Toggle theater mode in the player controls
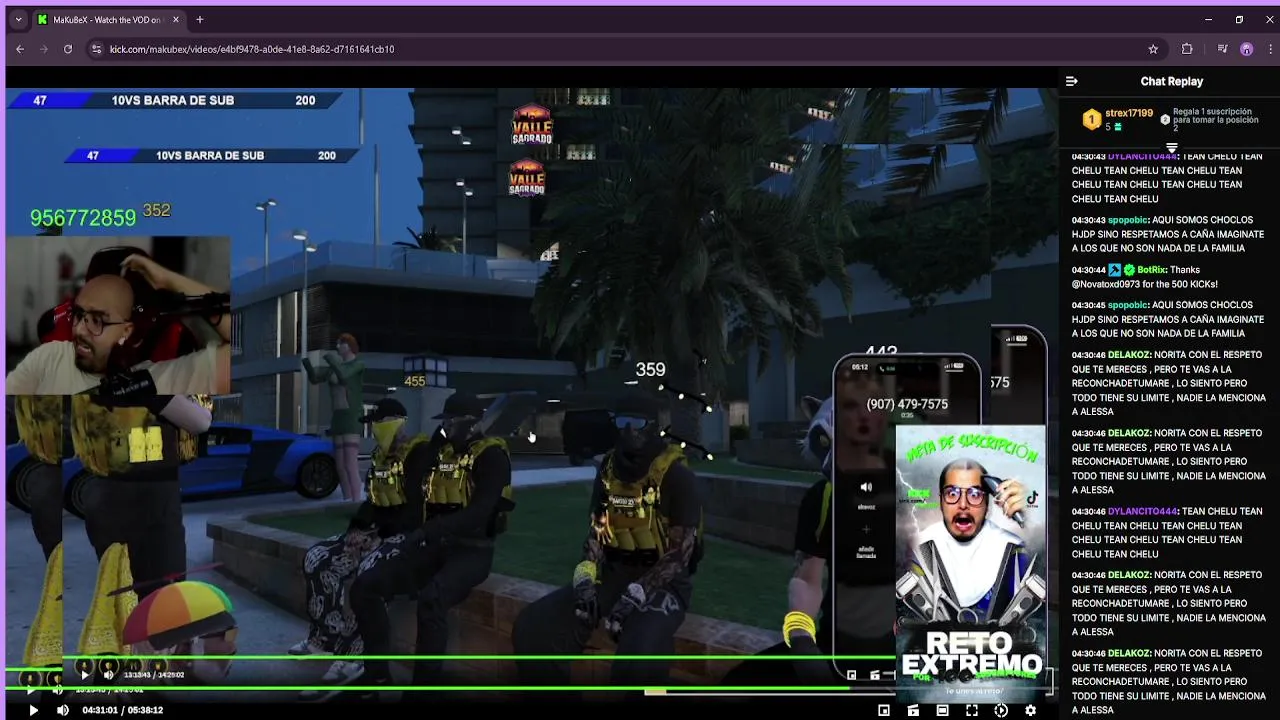Viewport: 1280px width, 720px height. pyautogui.click(x=942, y=710)
